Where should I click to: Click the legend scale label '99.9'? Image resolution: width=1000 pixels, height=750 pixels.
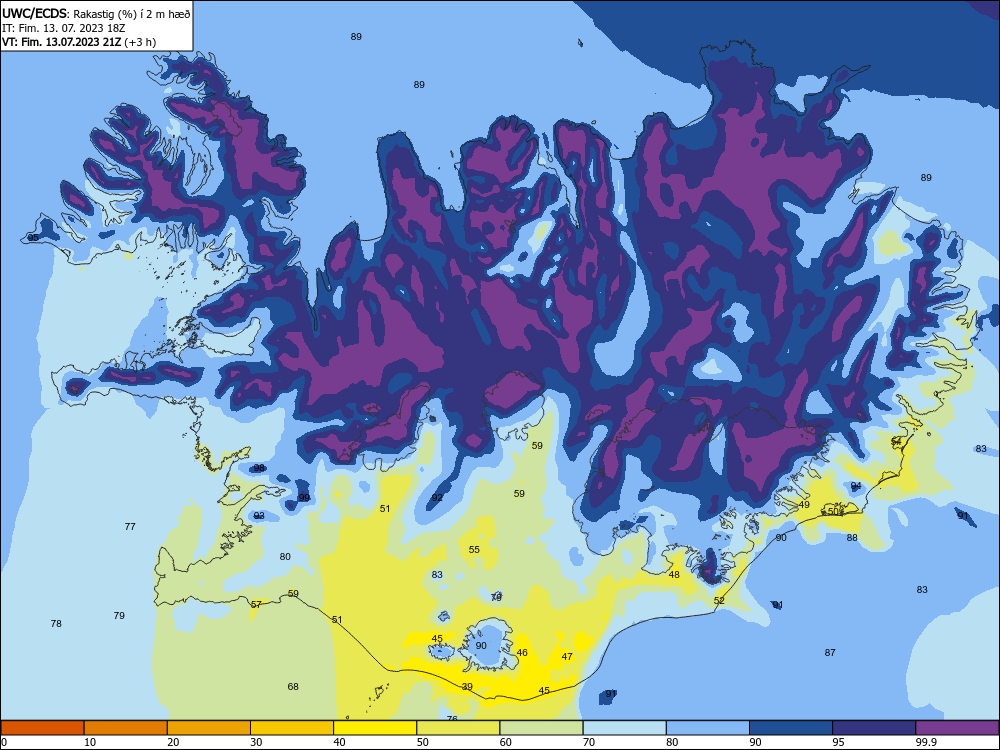(x=925, y=742)
